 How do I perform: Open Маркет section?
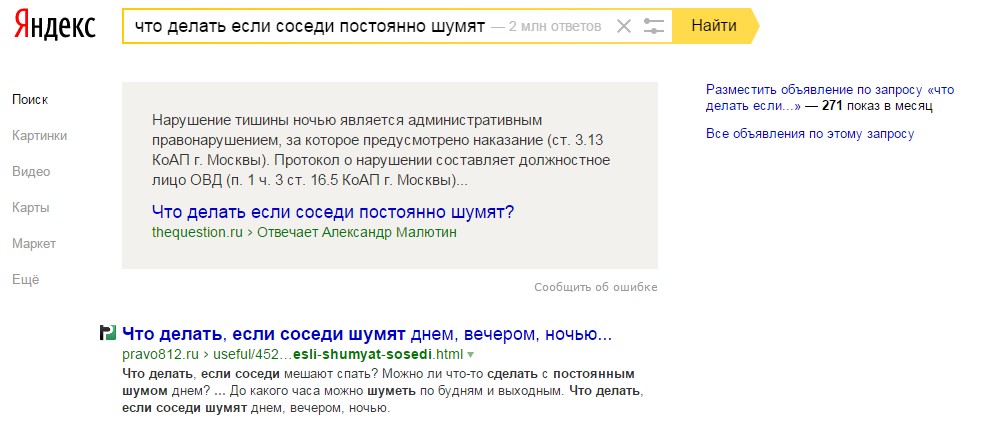pyautogui.click(x=34, y=243)
